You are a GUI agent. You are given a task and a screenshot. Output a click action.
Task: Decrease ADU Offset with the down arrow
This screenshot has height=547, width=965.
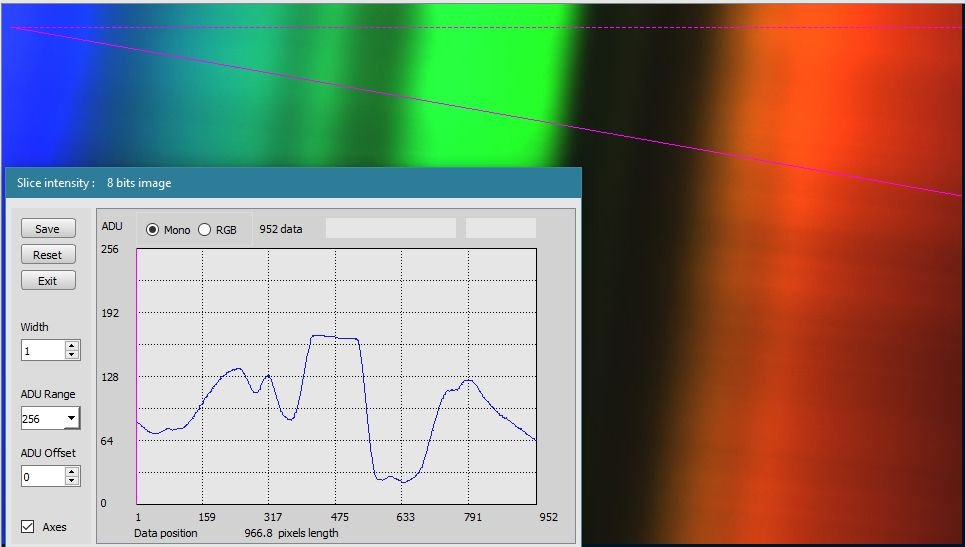pyautogui.click(x=71, y=481)
